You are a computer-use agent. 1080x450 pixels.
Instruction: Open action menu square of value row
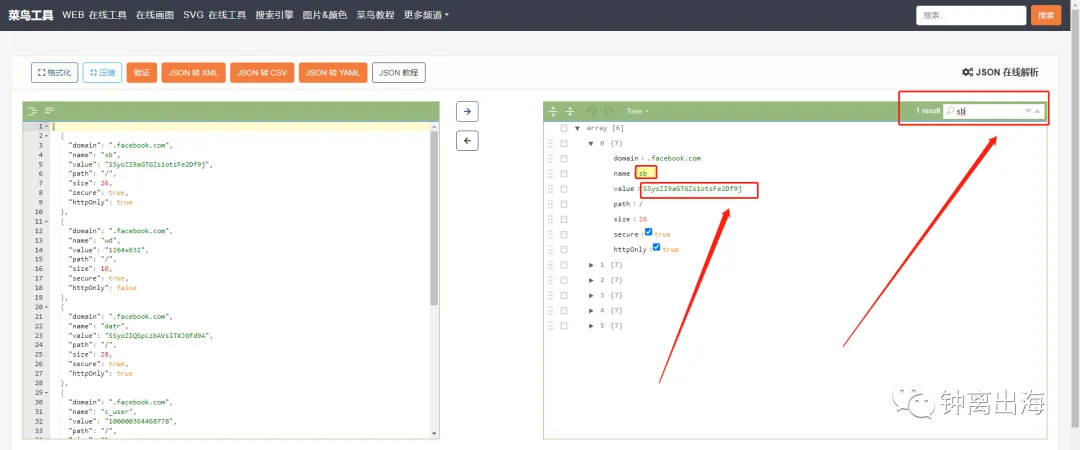[x=564, y=189]
